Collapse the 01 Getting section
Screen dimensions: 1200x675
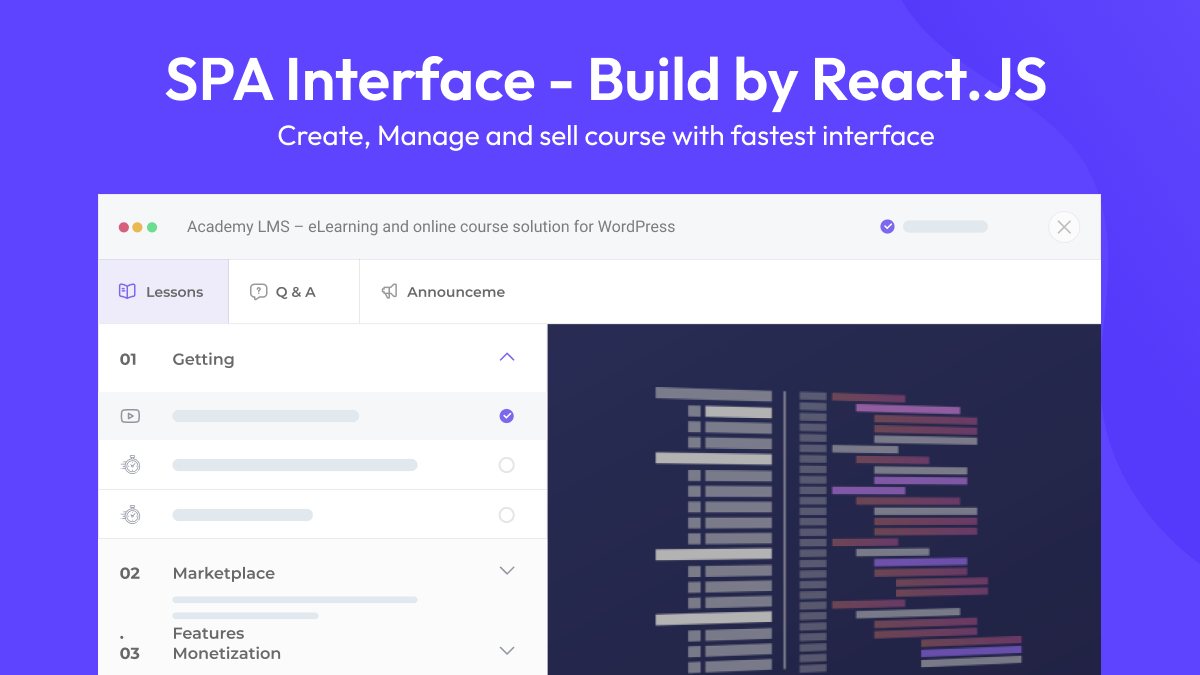pyautogui.click(x=507, y=357)
